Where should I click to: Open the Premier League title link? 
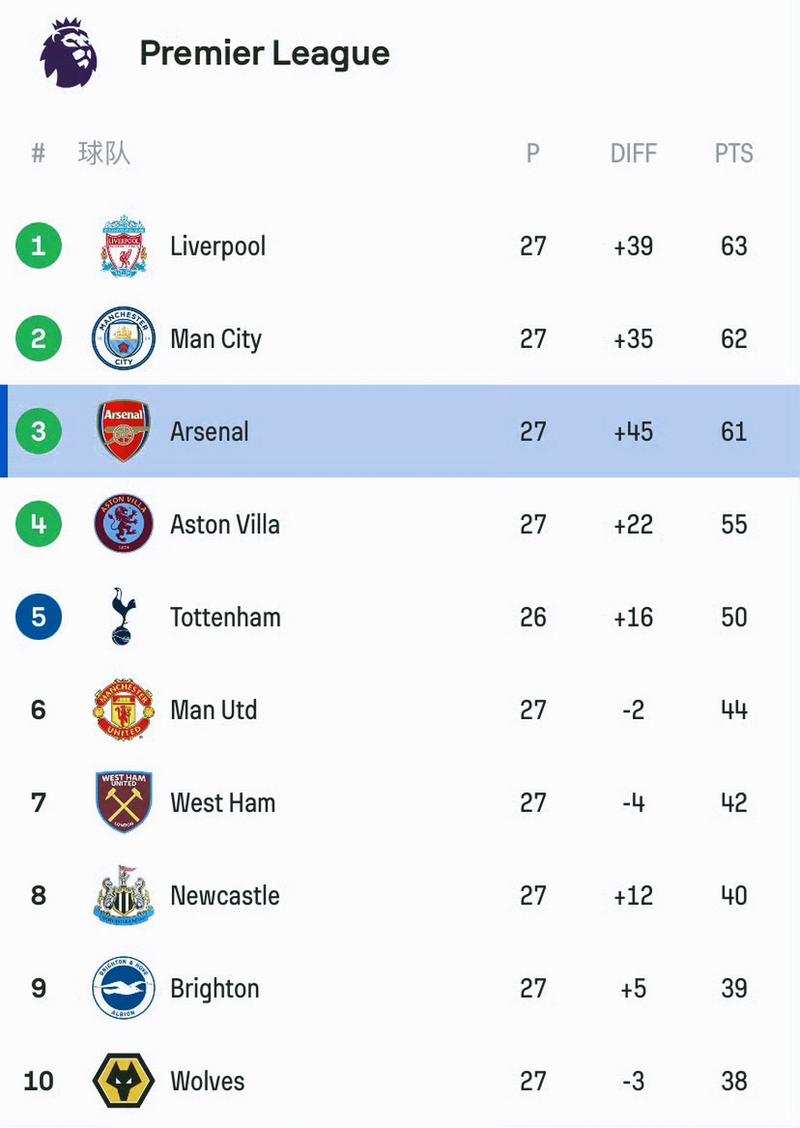(x=265, y=54)
